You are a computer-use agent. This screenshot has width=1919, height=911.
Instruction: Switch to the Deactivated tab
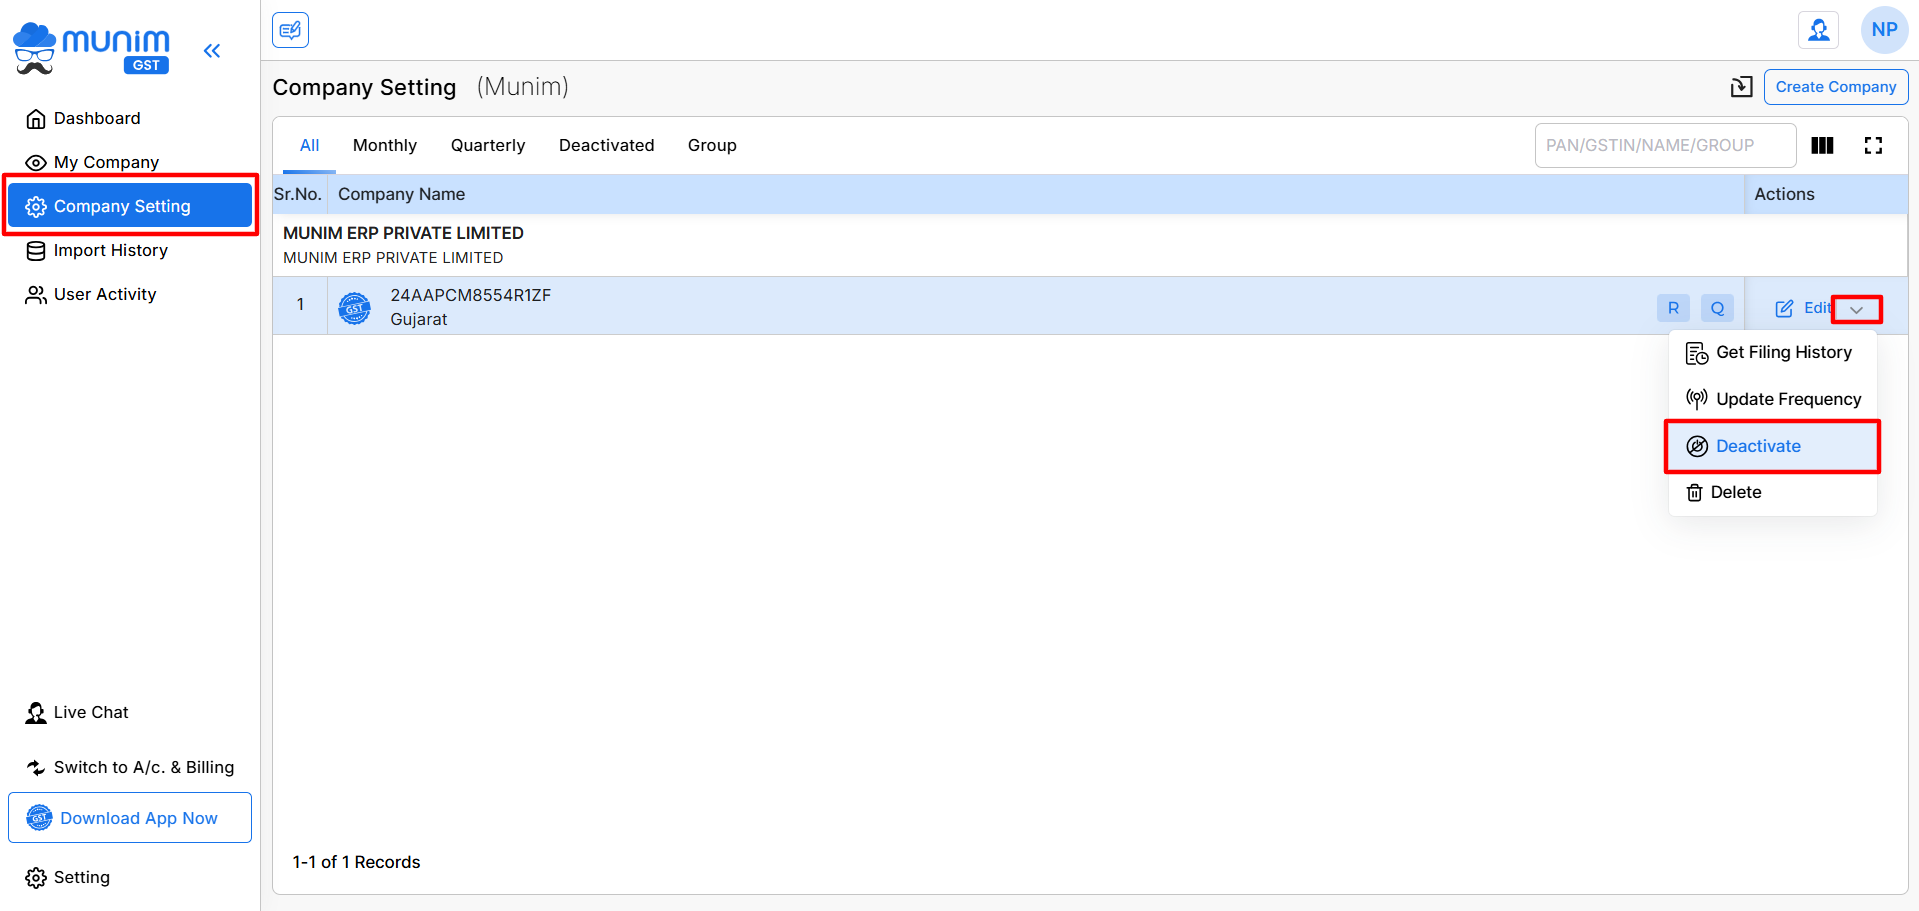point(606,145)
